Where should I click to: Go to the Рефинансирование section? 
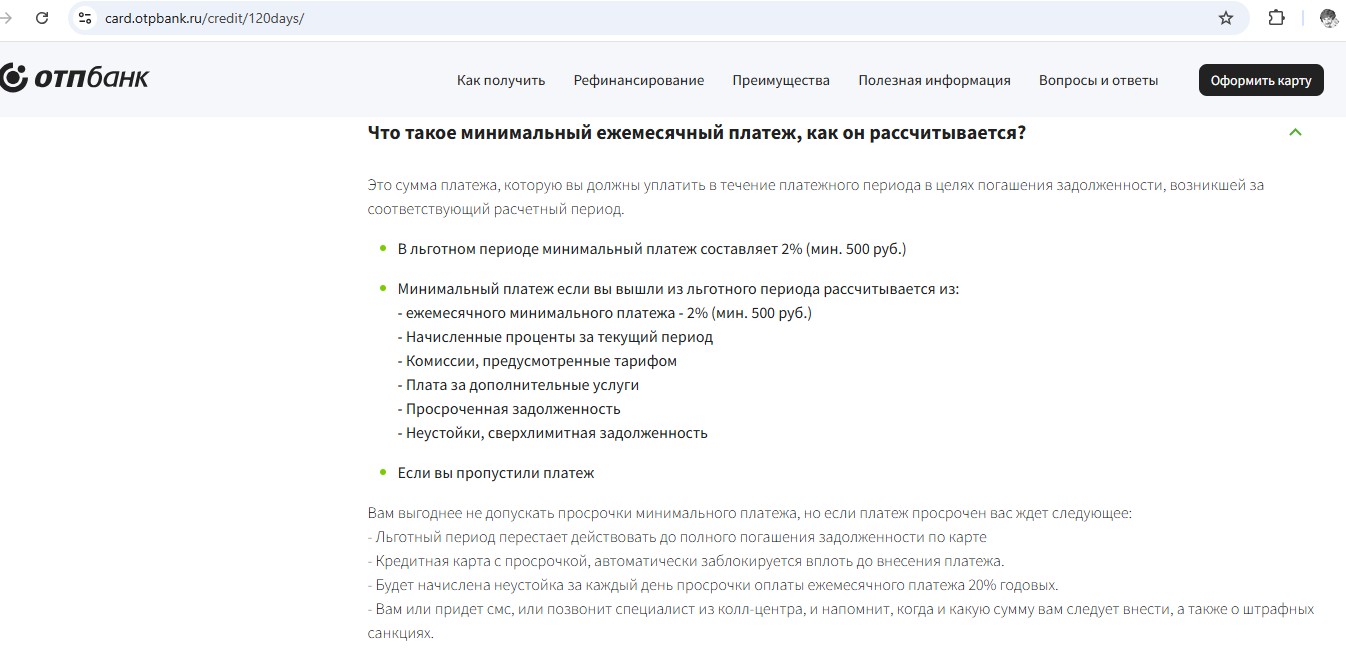coord(638,80)
